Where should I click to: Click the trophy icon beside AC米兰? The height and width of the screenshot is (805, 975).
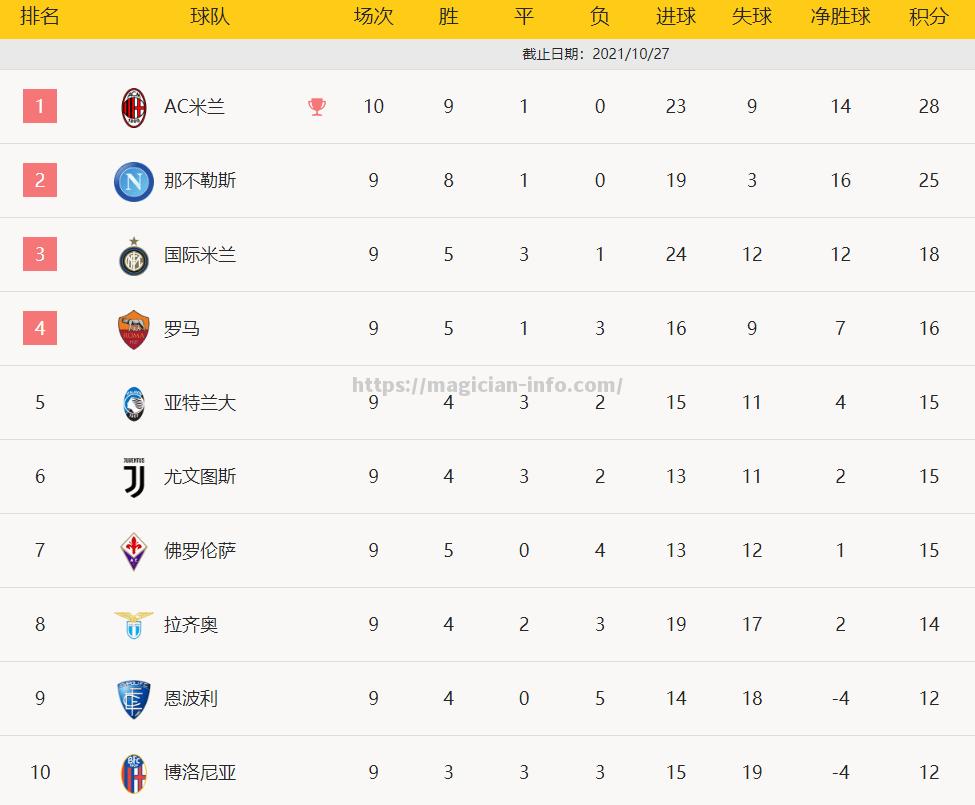pyautogui.click(x=317, y=107)
